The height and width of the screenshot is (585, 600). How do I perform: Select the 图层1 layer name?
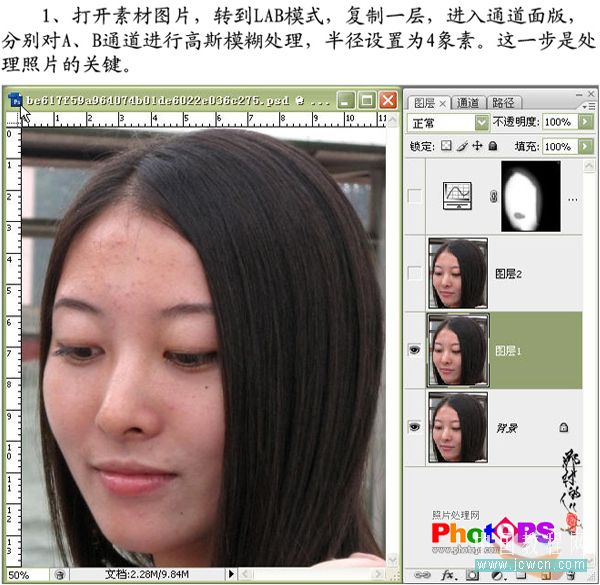point(508,351)
